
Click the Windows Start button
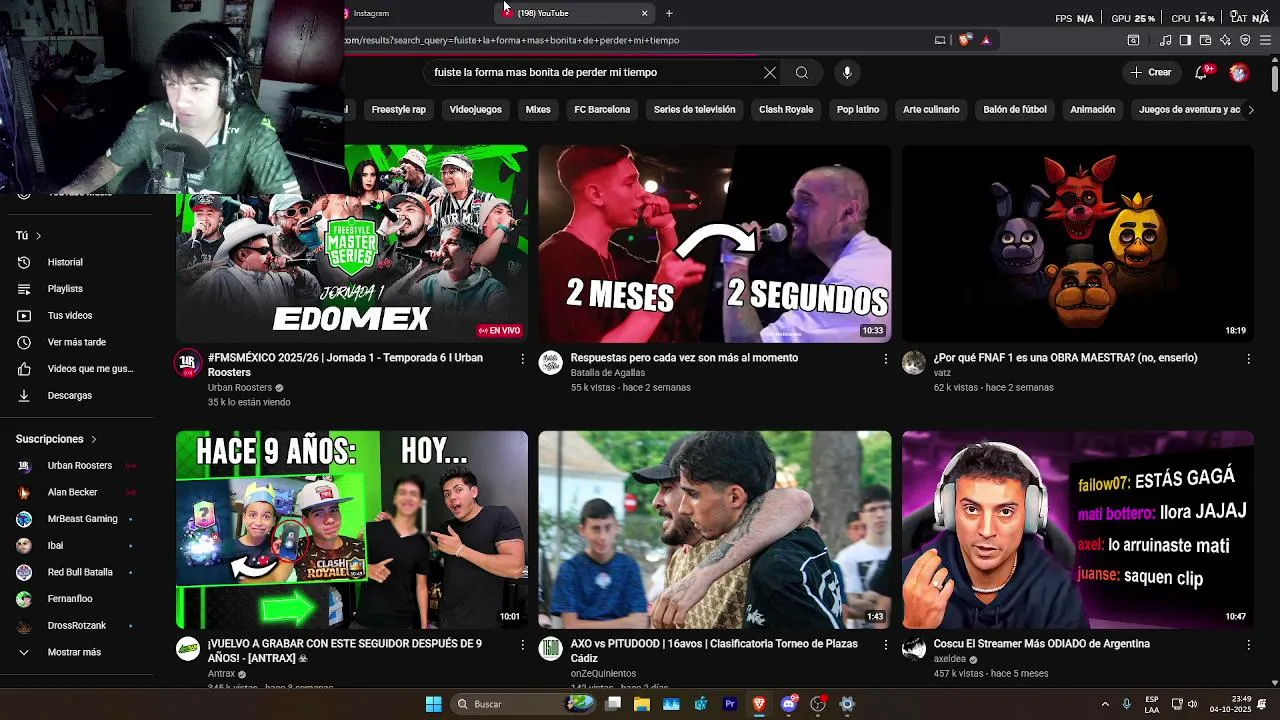434,704
